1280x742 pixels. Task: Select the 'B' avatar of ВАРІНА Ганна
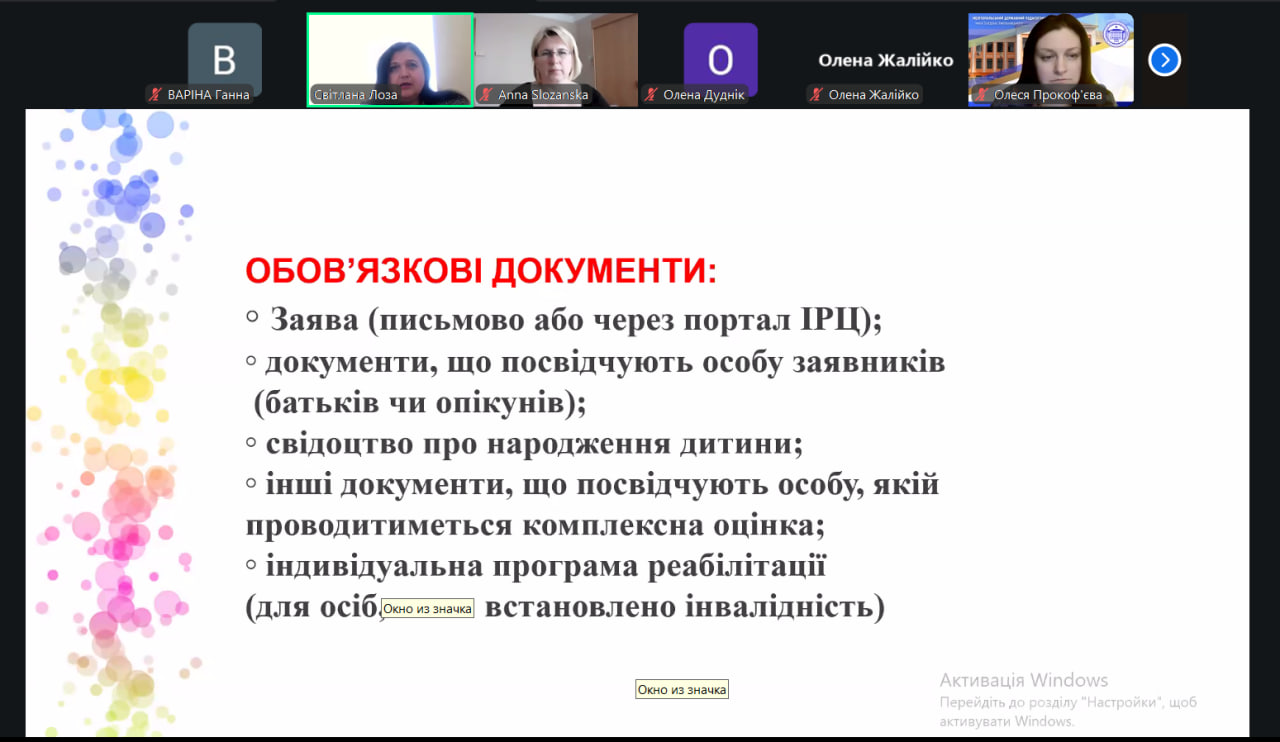(224, 59)
